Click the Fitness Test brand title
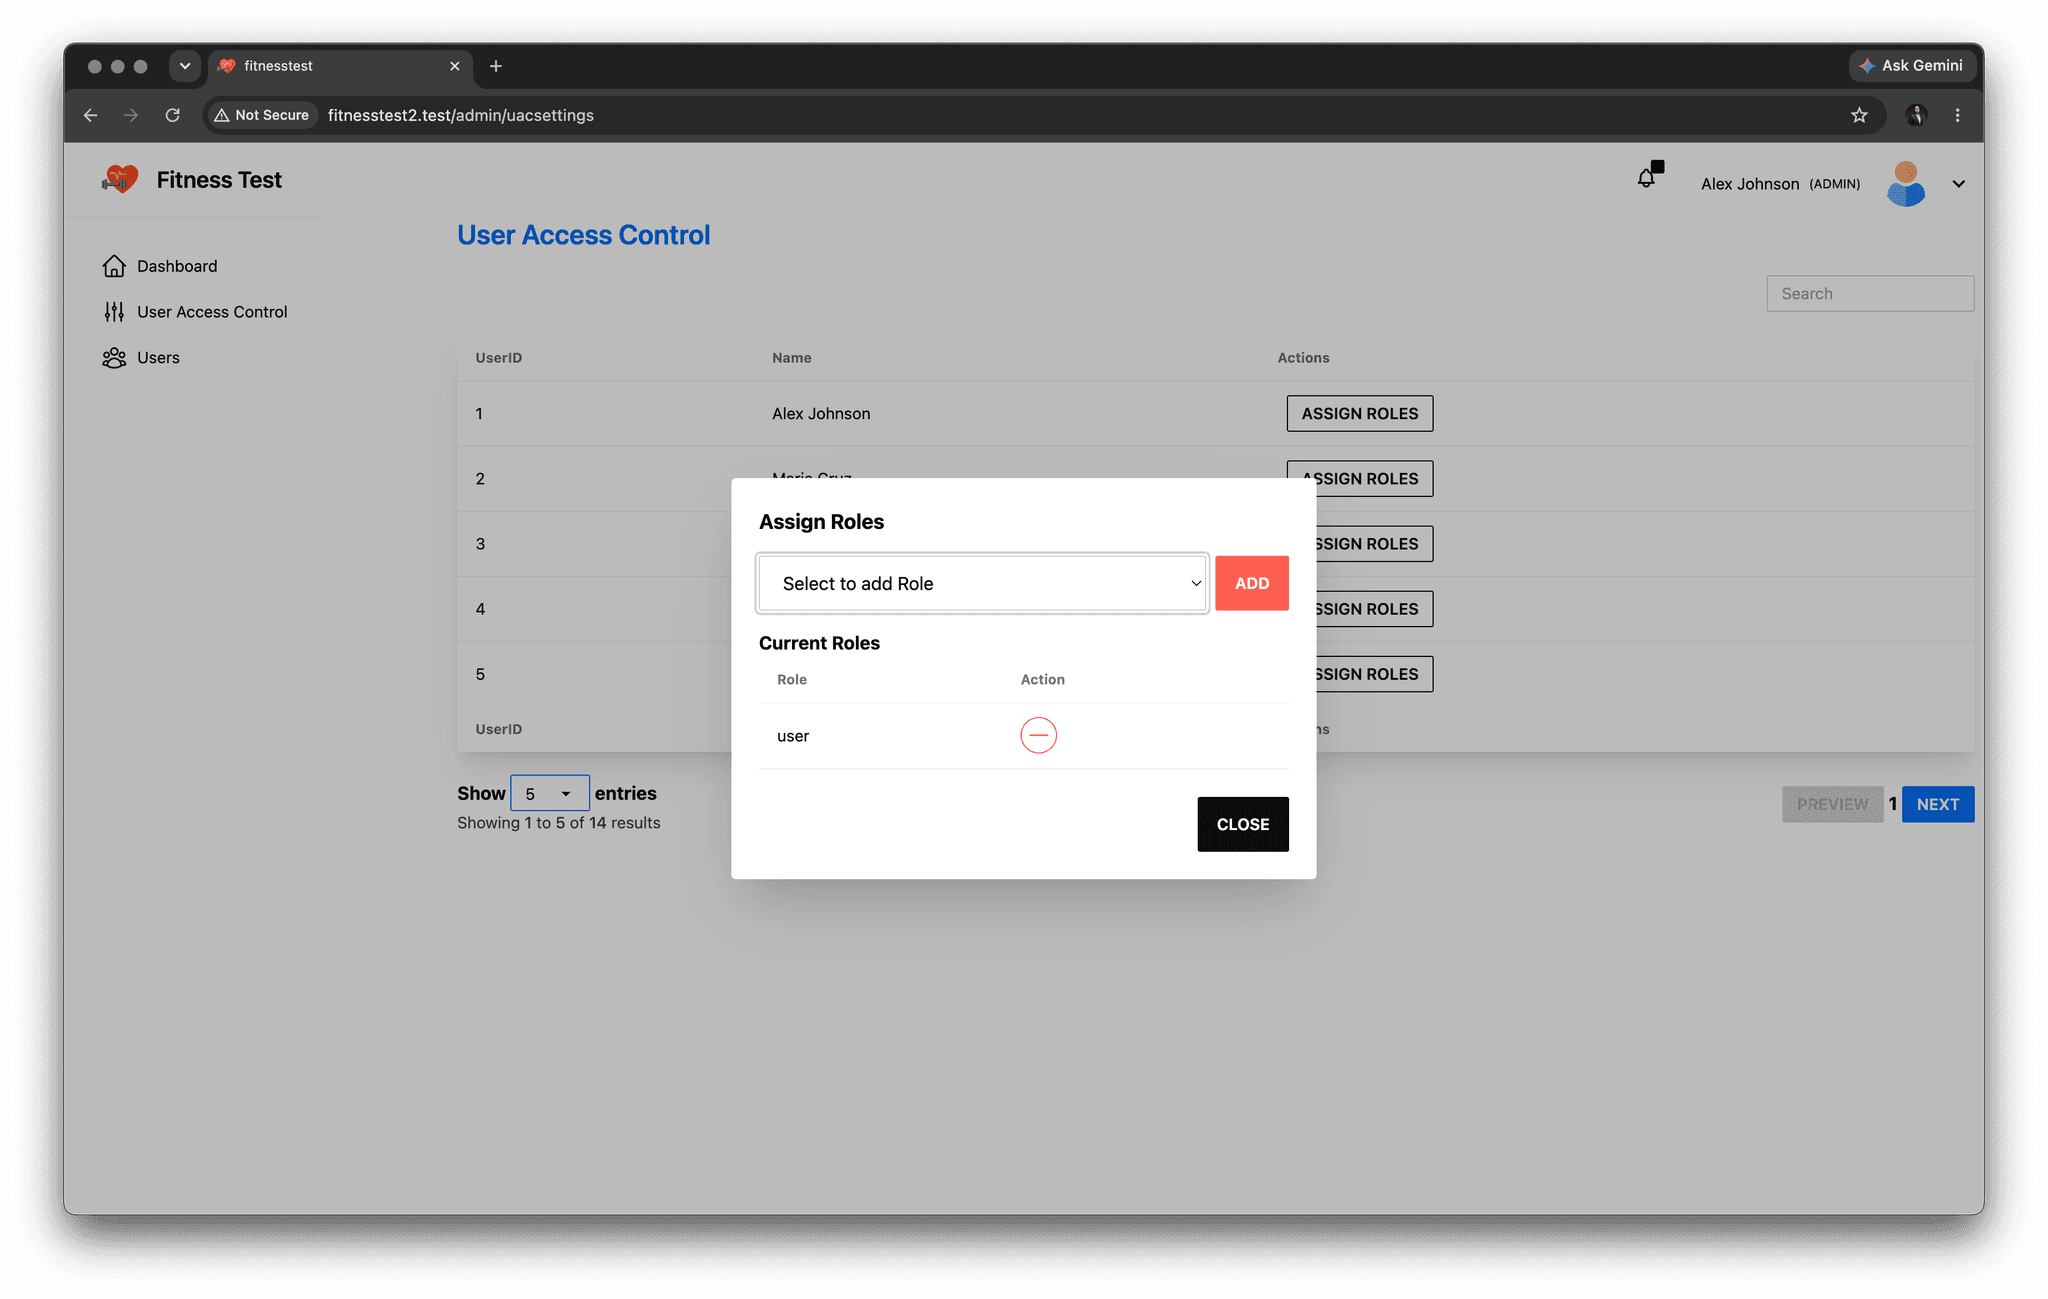2048x1299 pixels. pyautogui.click(x=219, y=180)
